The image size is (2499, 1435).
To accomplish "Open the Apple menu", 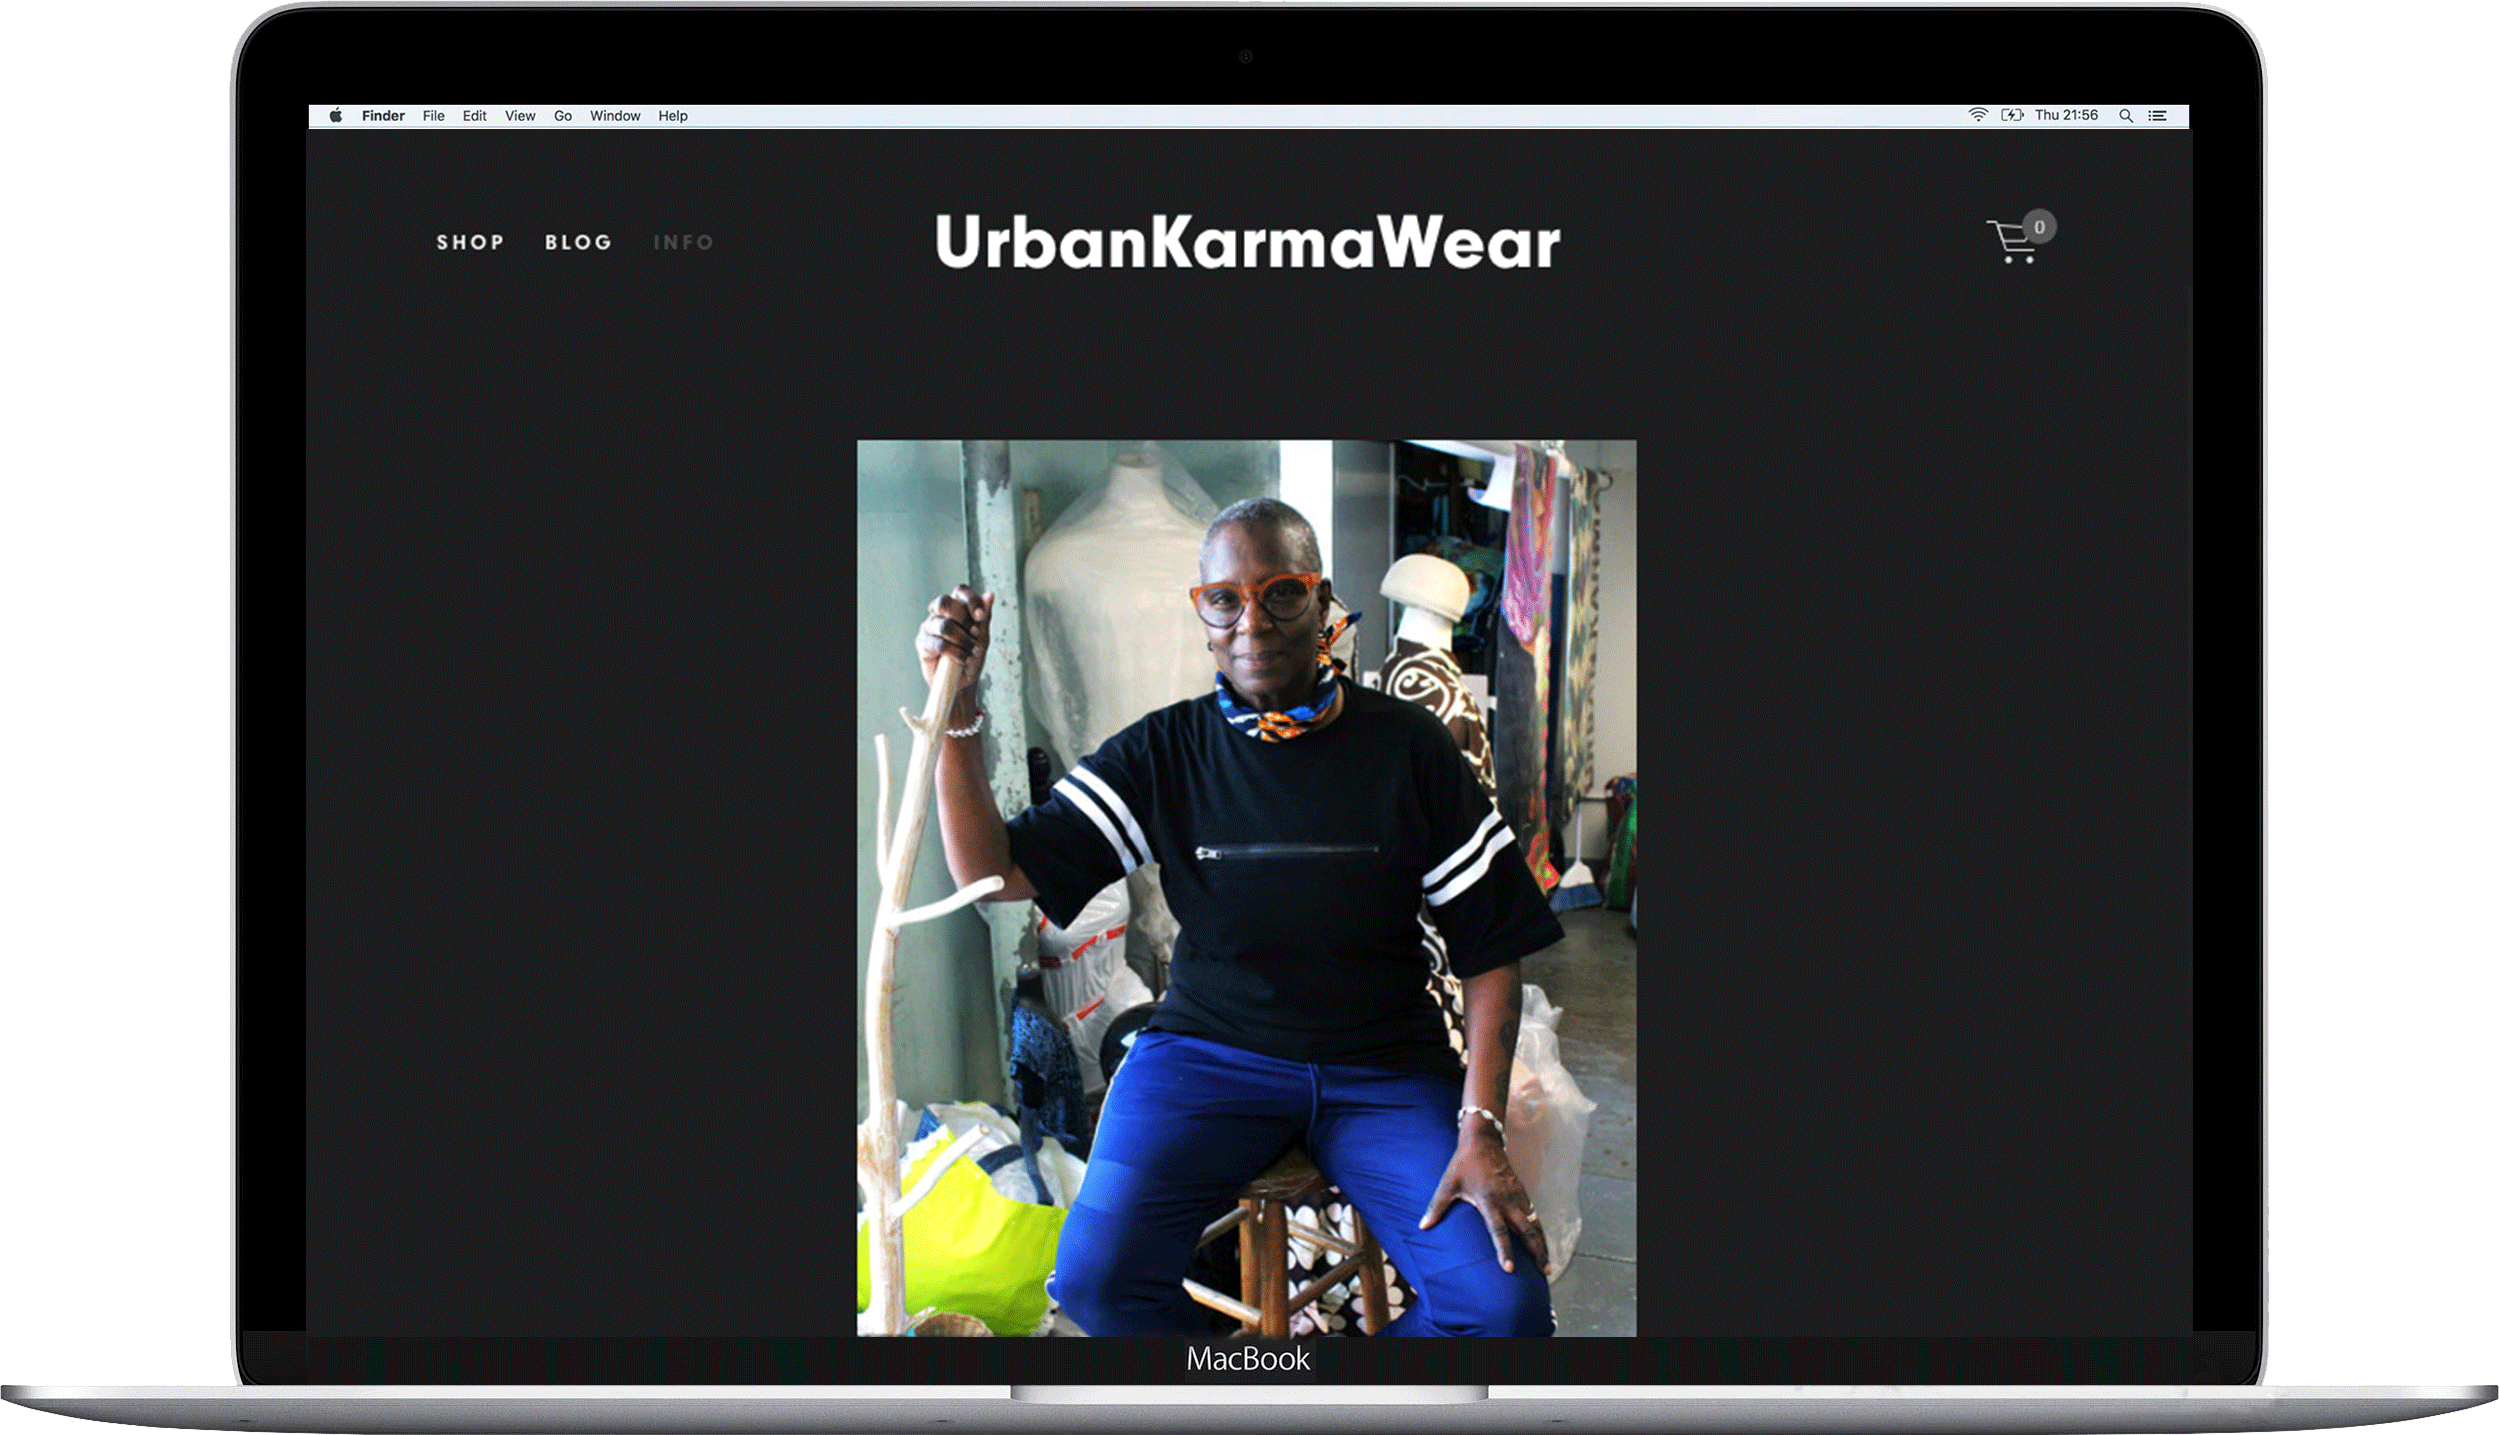I will point(337,115).
